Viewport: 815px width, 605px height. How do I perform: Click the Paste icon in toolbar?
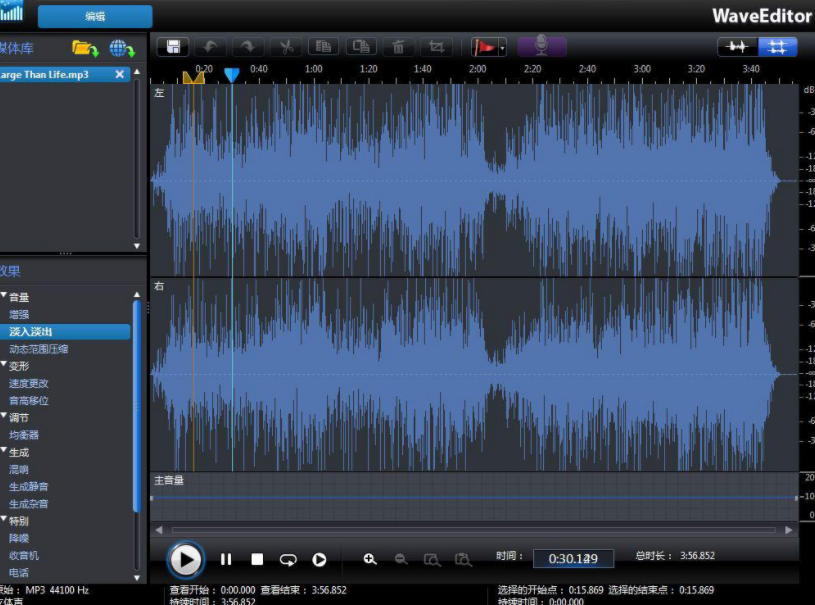point(361,47)
